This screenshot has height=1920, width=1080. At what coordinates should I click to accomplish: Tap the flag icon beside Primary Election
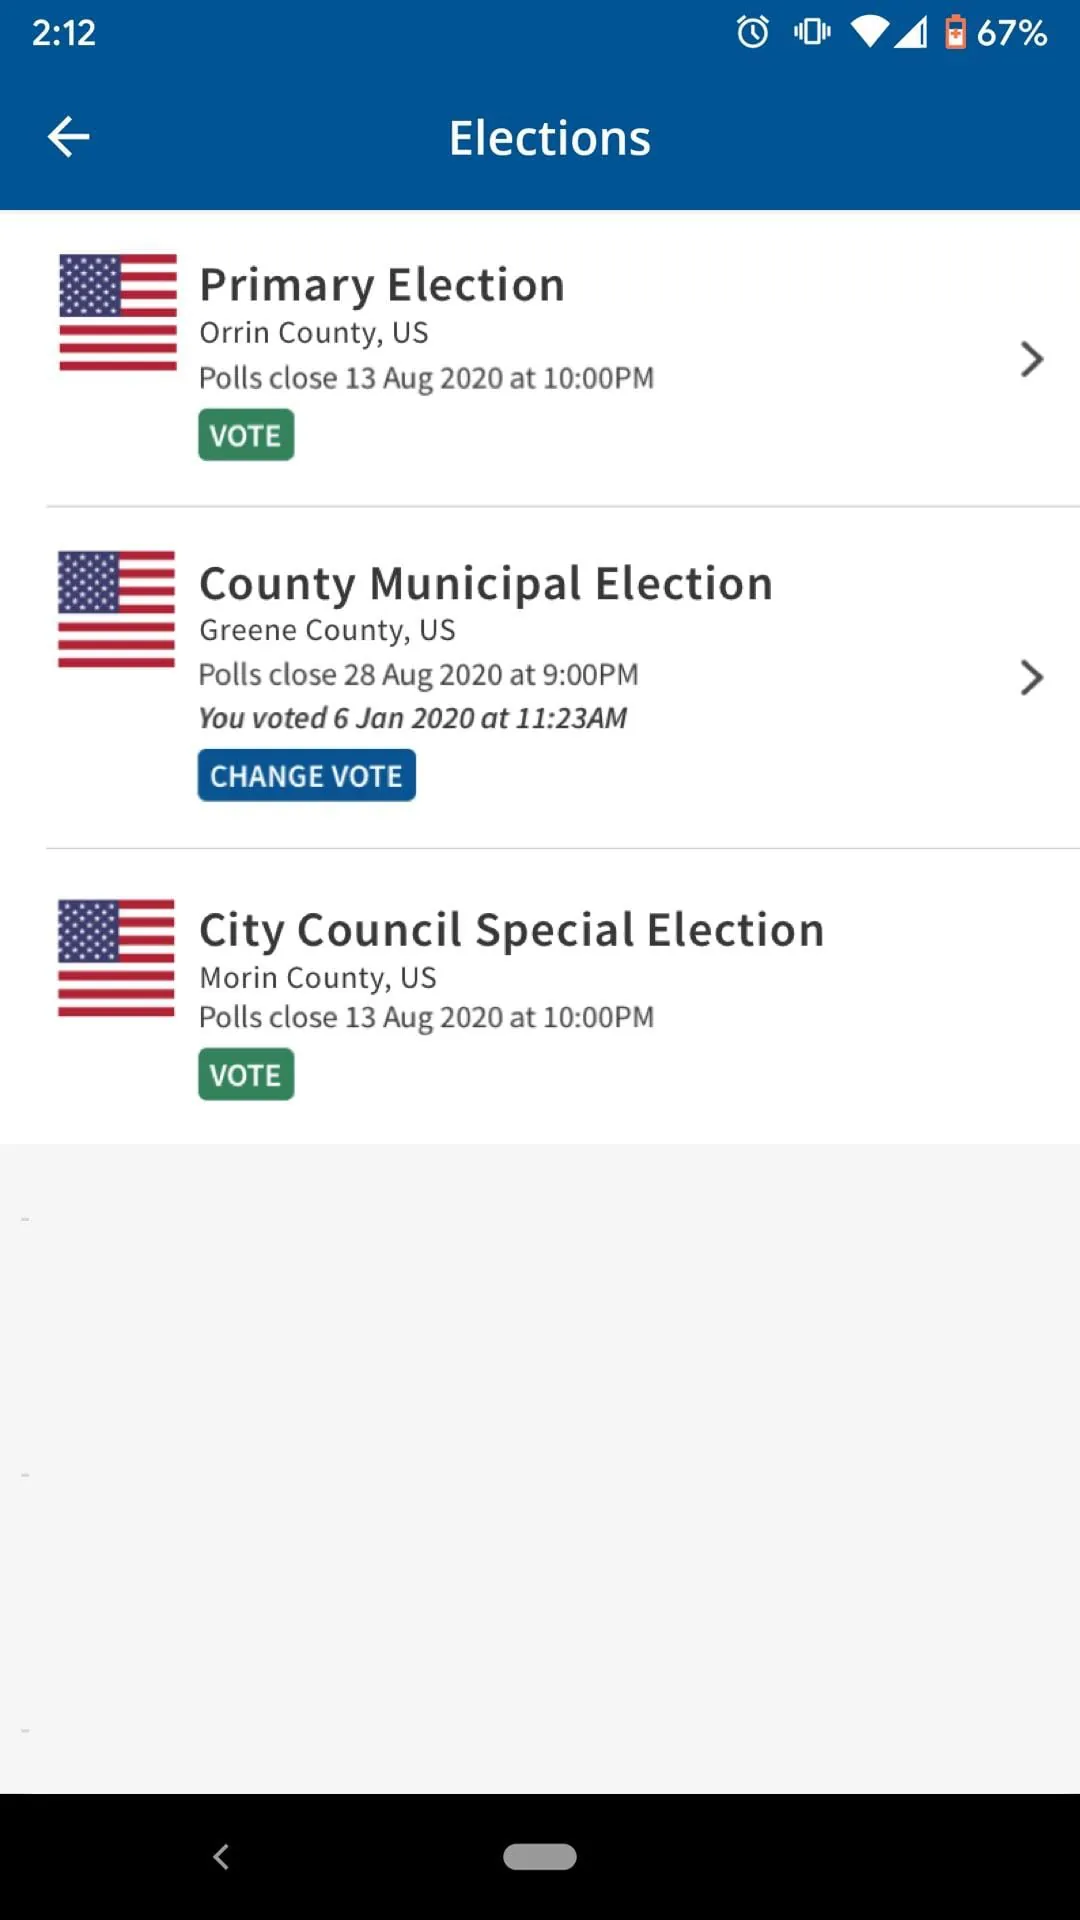point(118,312)
